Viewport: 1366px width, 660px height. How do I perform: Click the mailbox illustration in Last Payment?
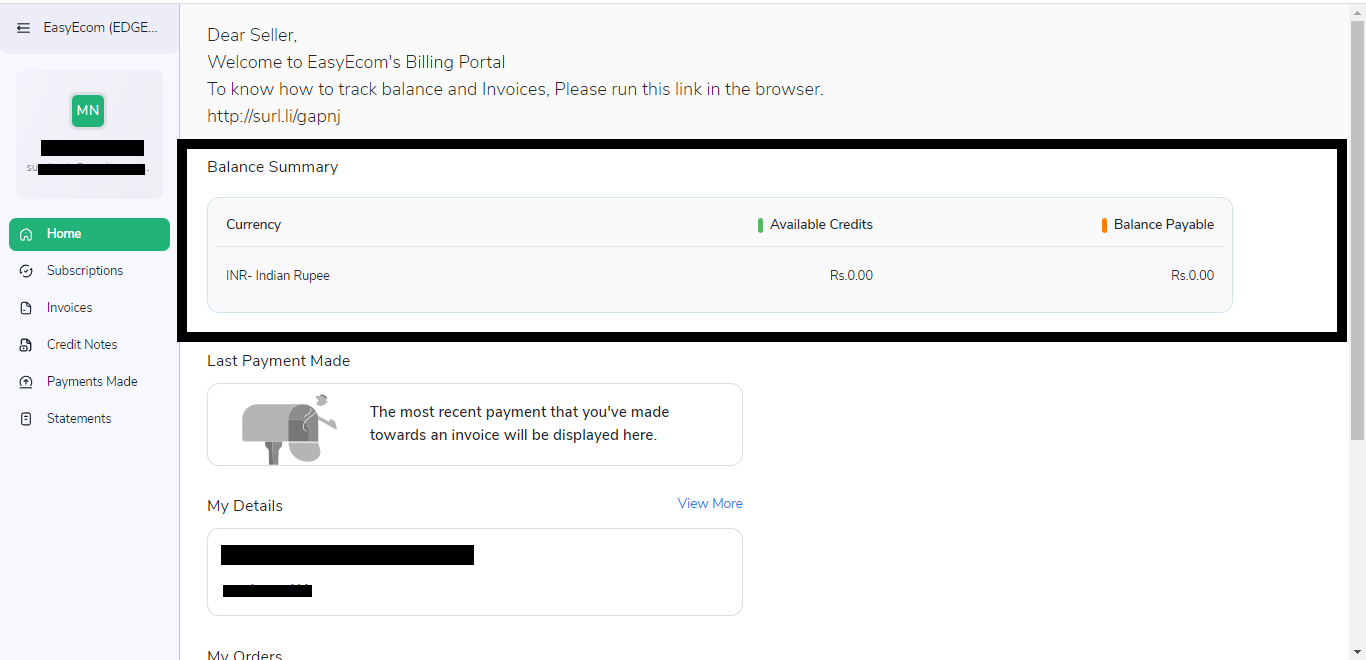tap(290, 428)
